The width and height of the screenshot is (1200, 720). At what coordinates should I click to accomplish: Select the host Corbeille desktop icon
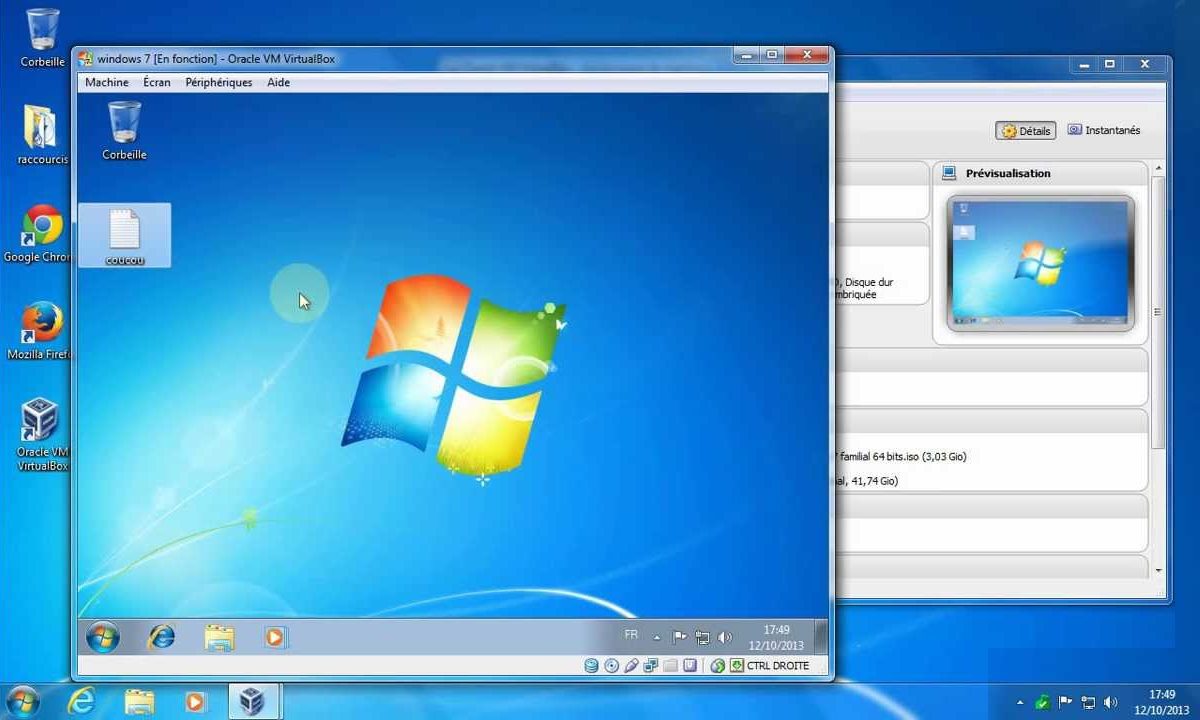pos(42,37)
